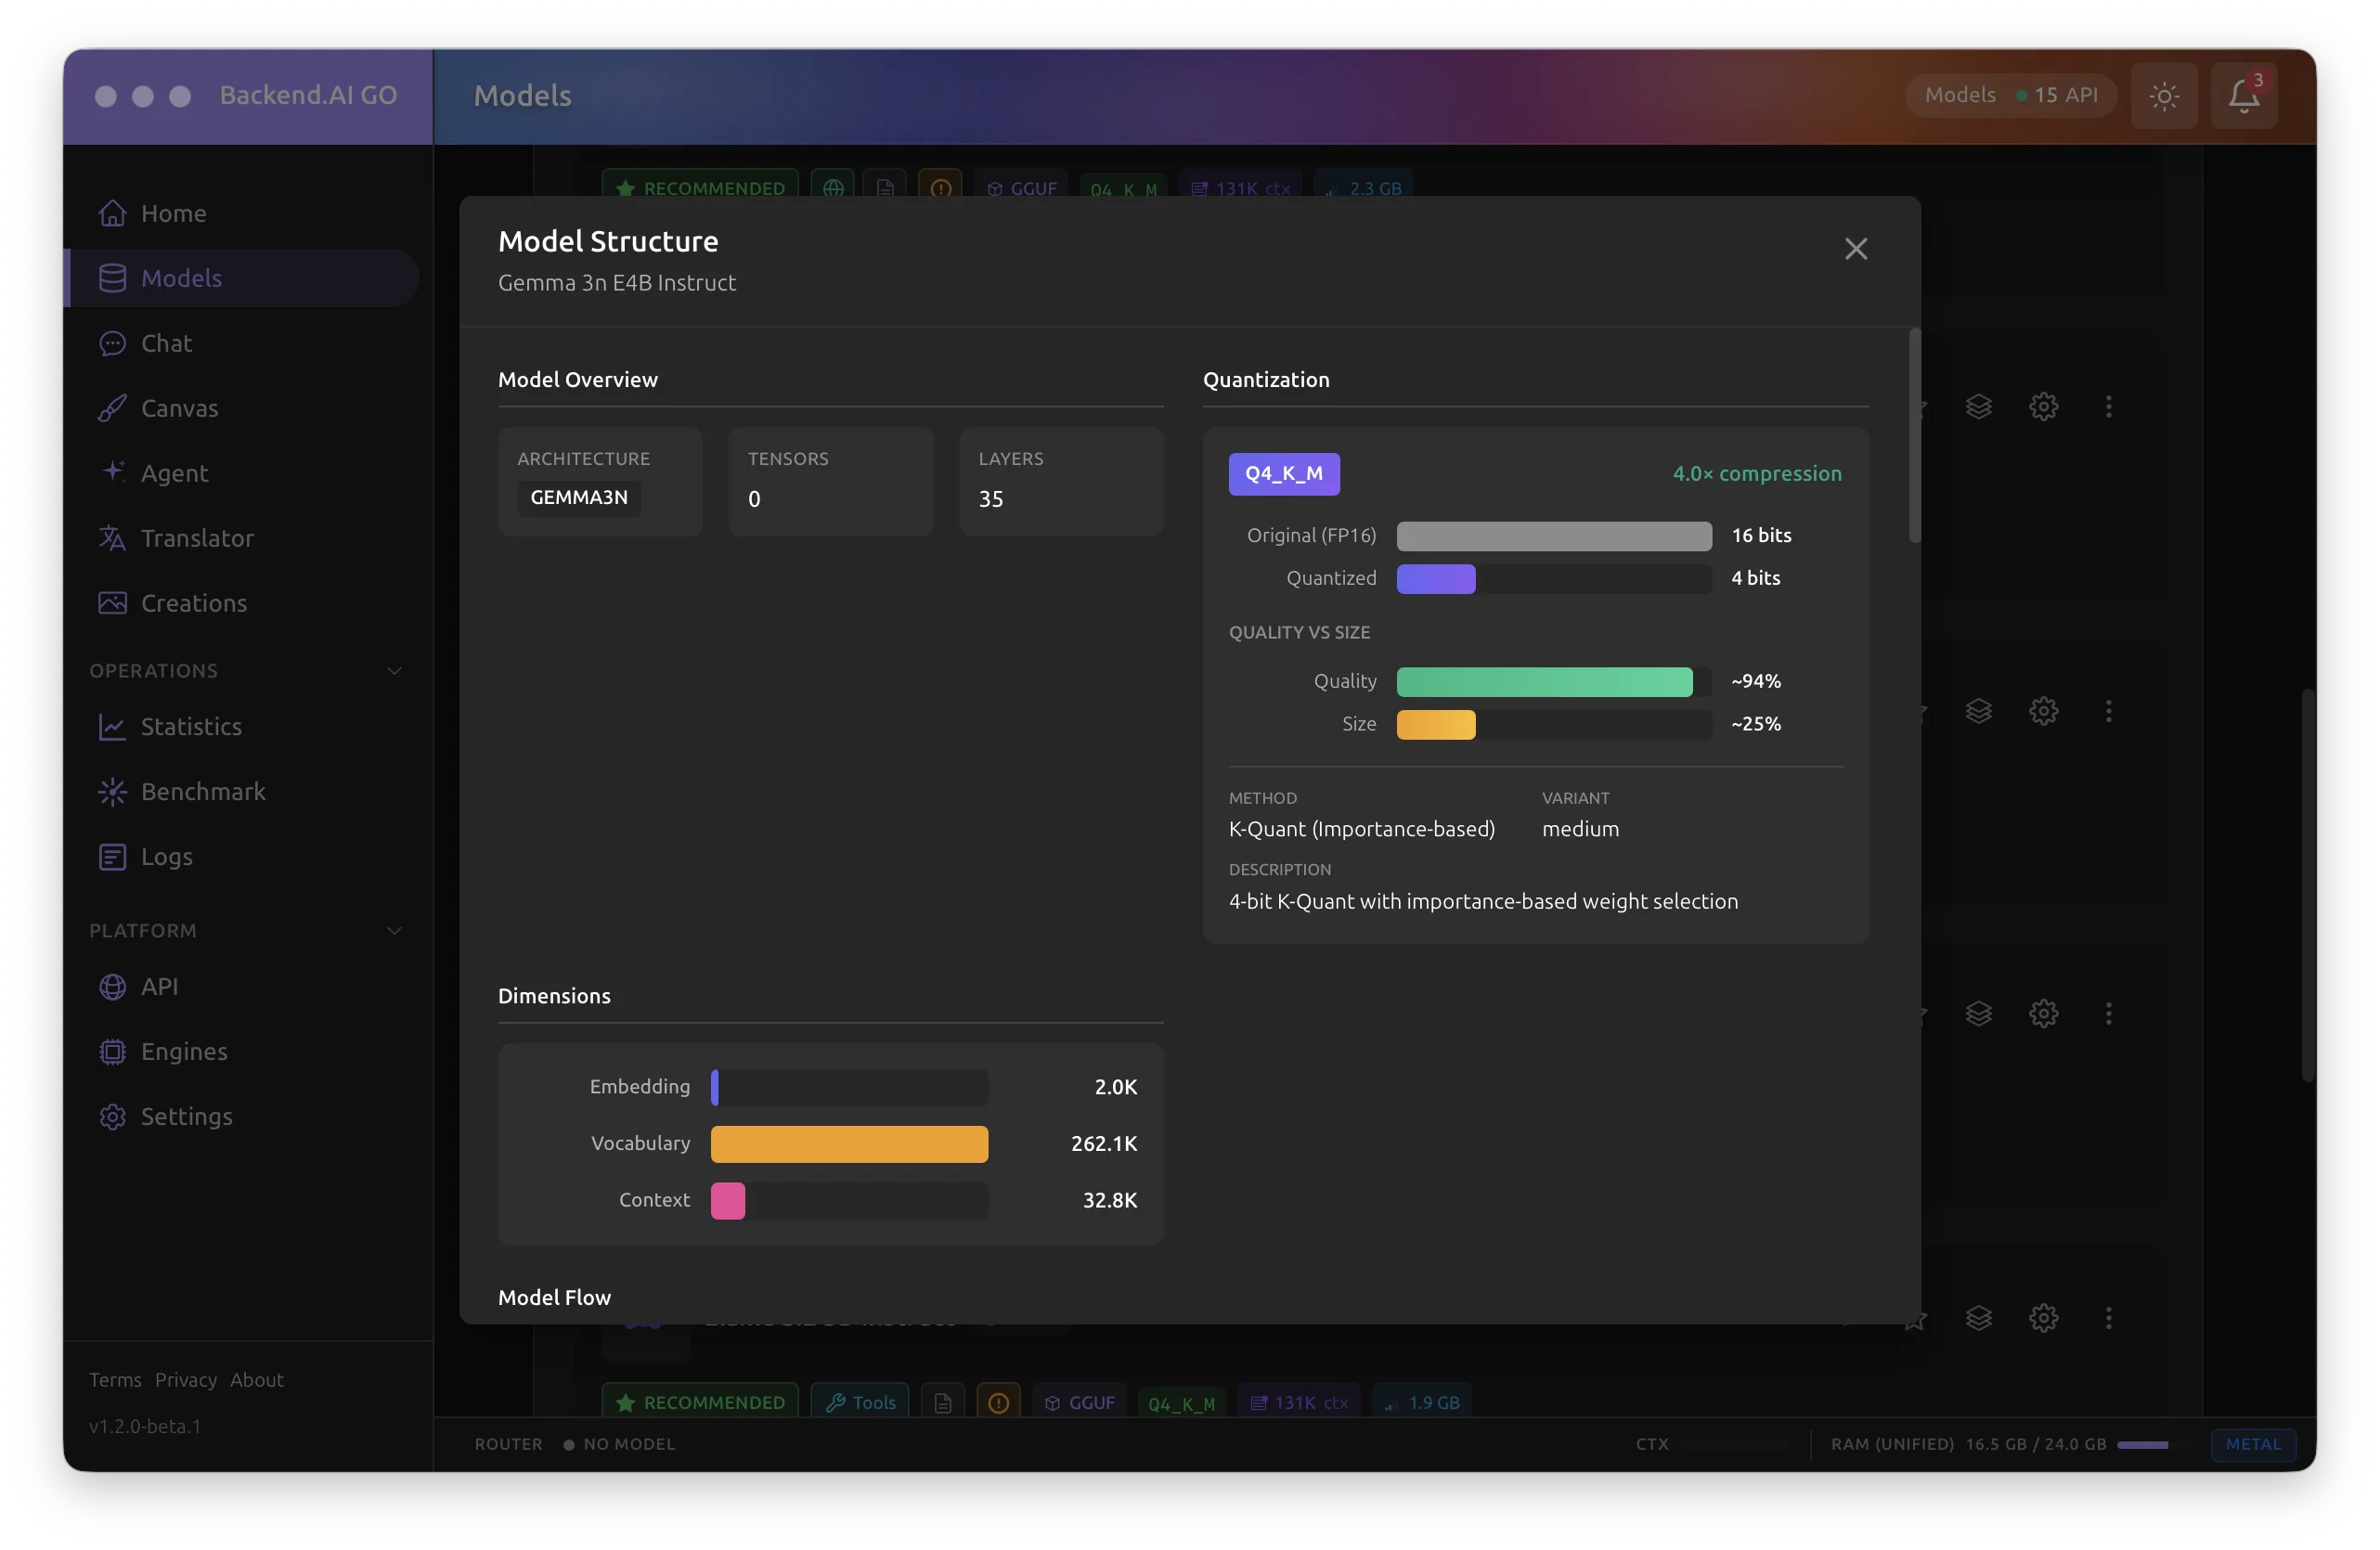Close the Model Structure dialog
This screenshot has width=2380, height=1550.
[x=1855, y=249]
